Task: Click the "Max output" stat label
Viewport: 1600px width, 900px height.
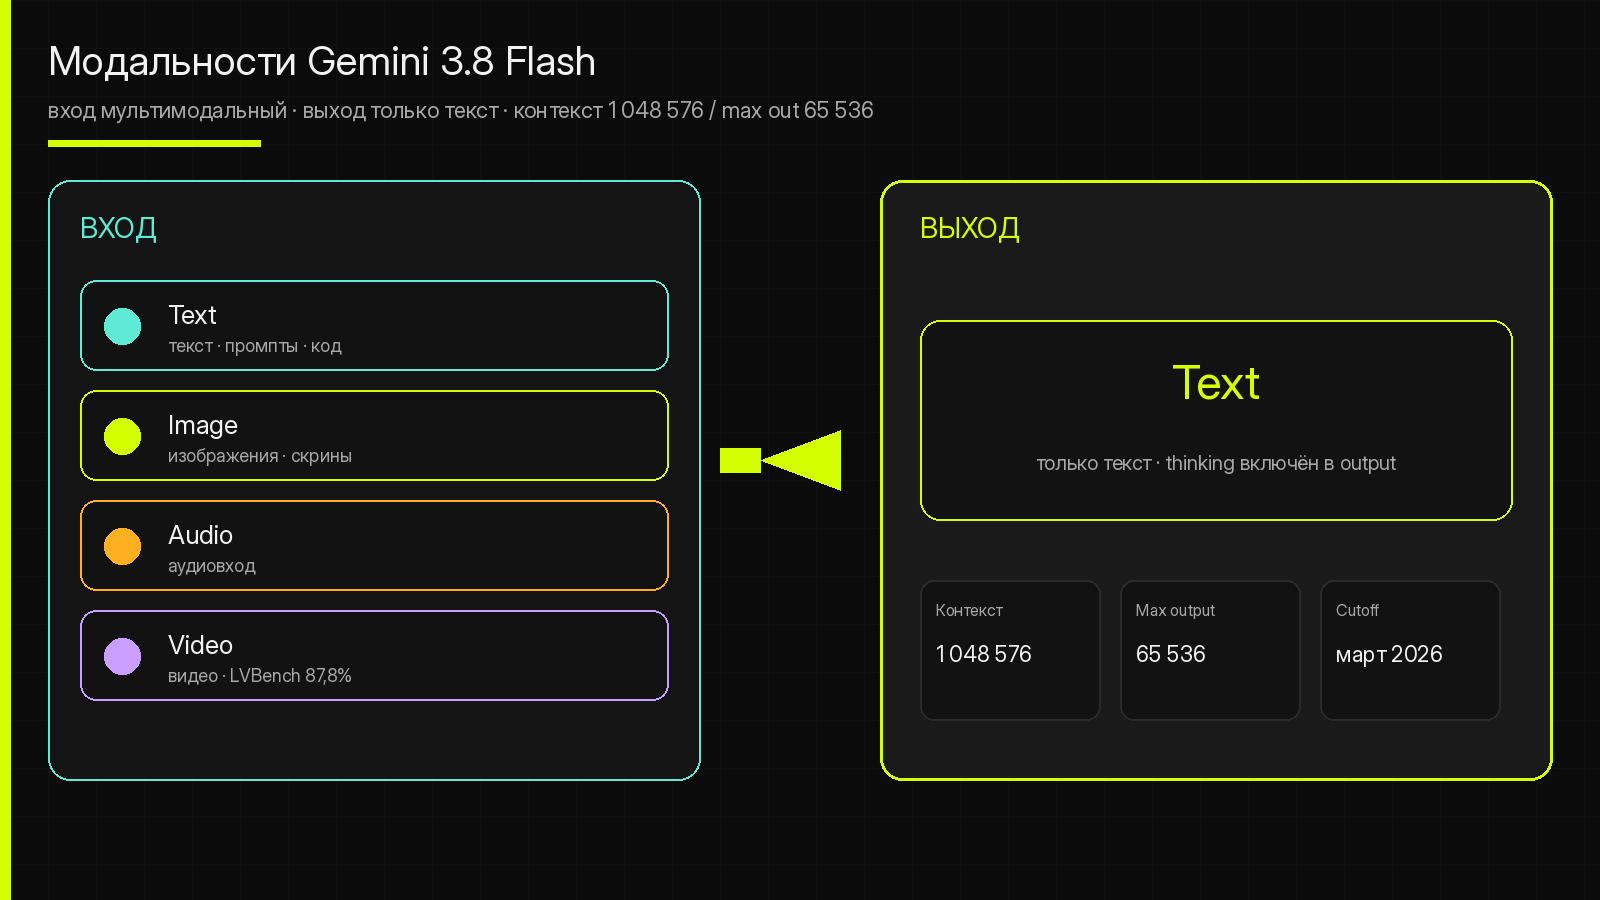Action: (1175, 610)
